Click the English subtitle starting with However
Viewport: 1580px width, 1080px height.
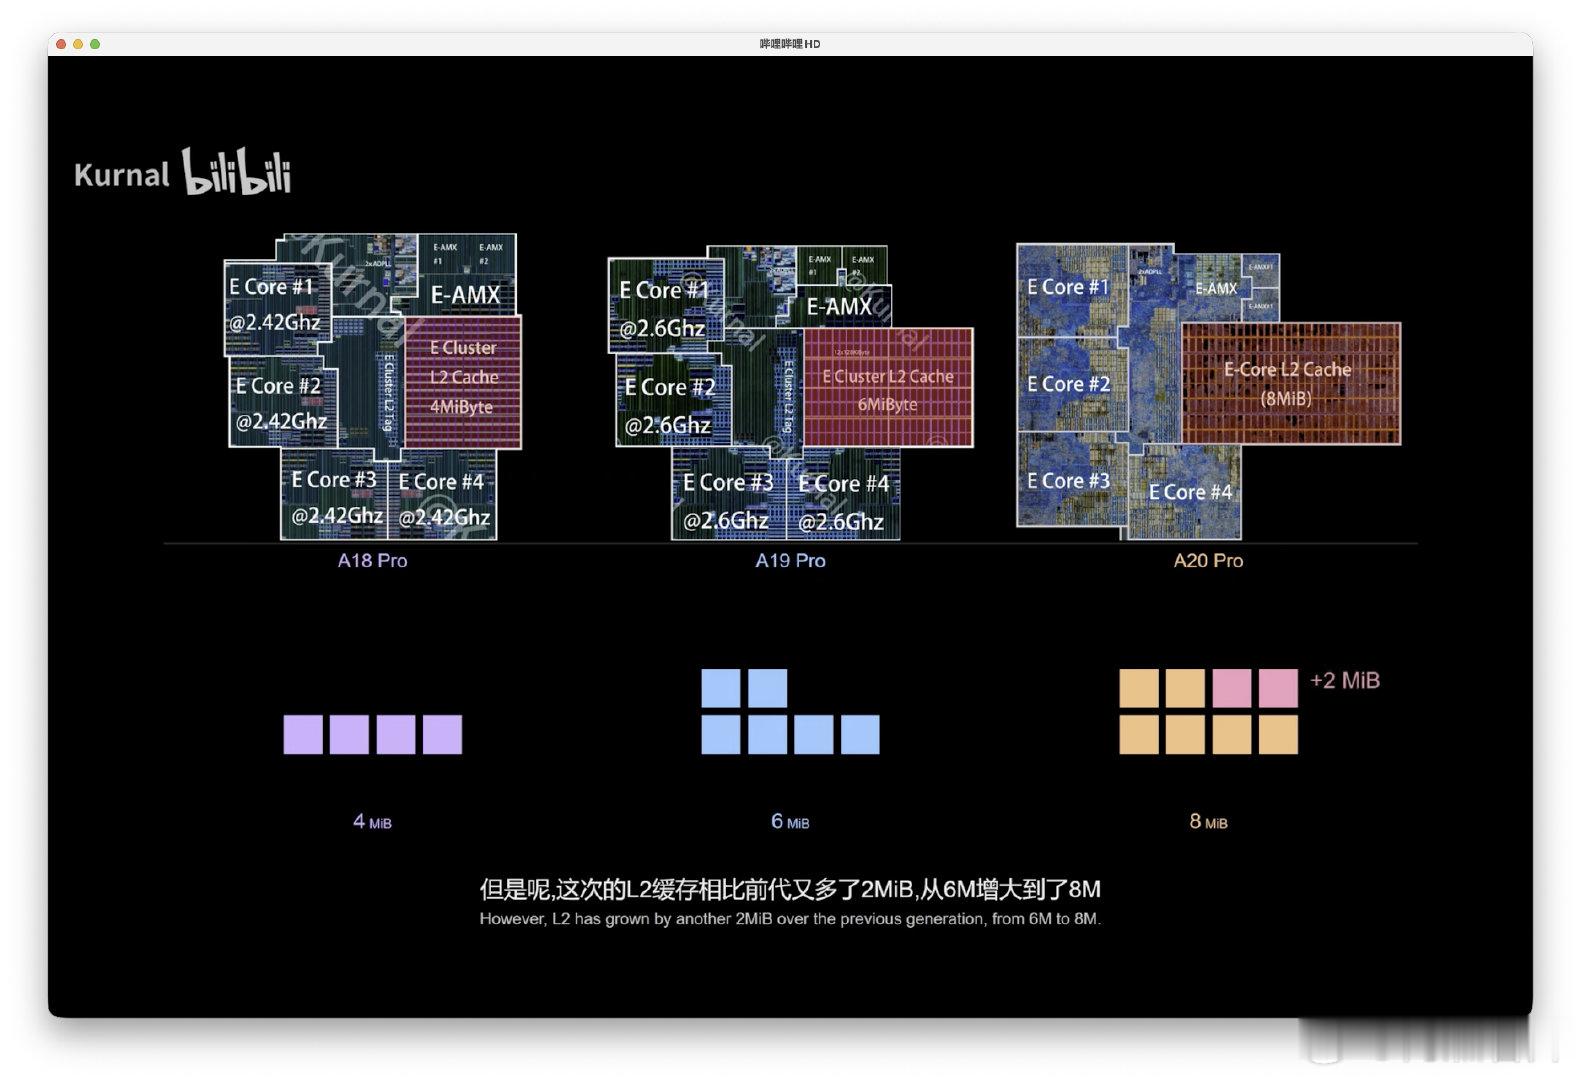coord(790,919)
